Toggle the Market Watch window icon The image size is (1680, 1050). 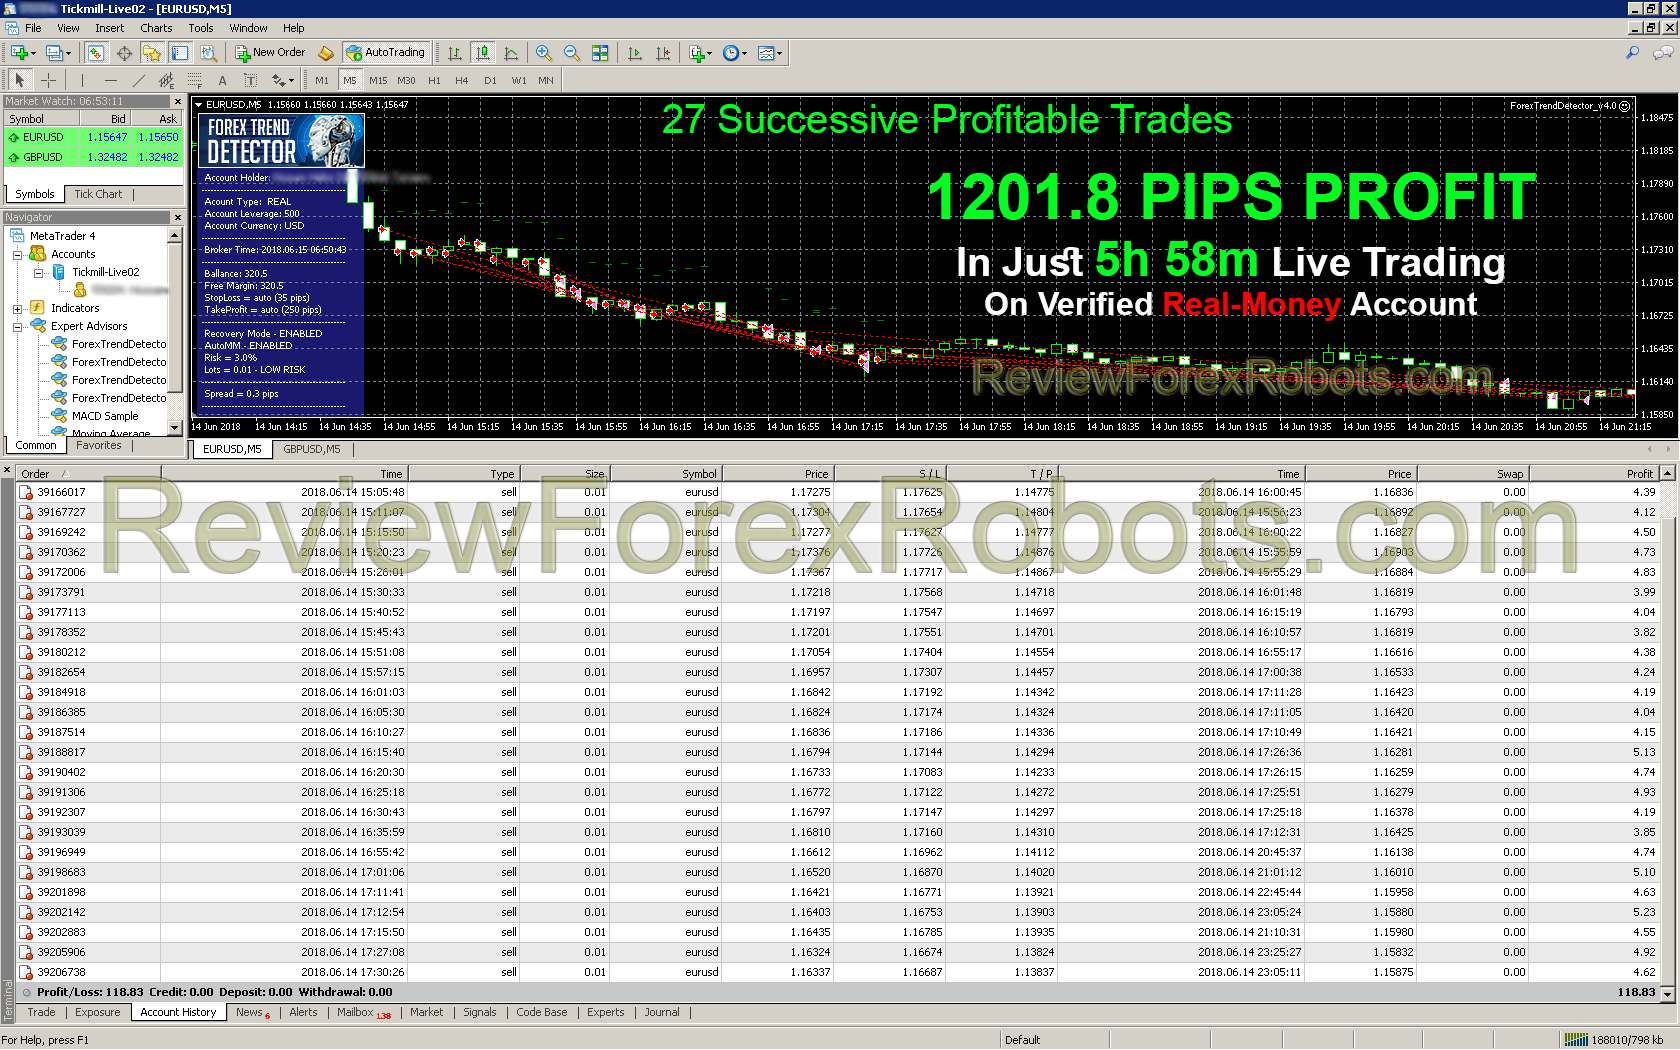(x=96, y=53)
